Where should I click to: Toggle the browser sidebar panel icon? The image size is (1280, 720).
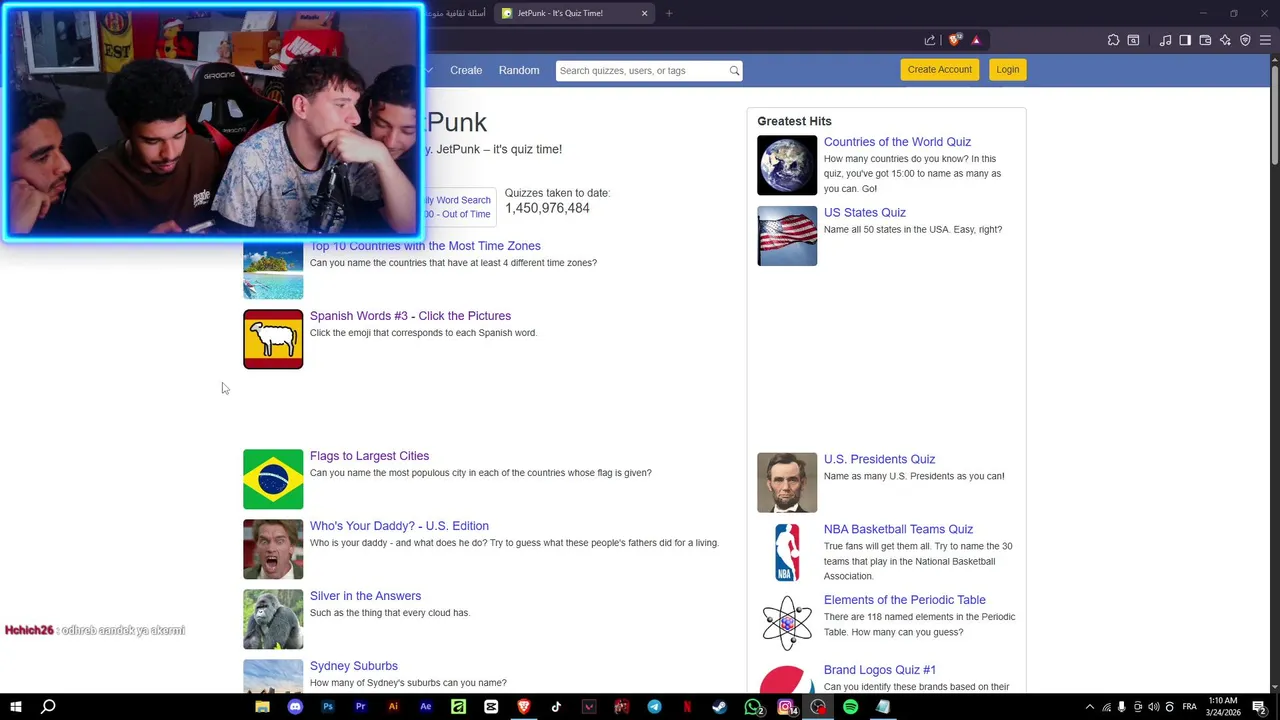click(x=1185, y=40)
